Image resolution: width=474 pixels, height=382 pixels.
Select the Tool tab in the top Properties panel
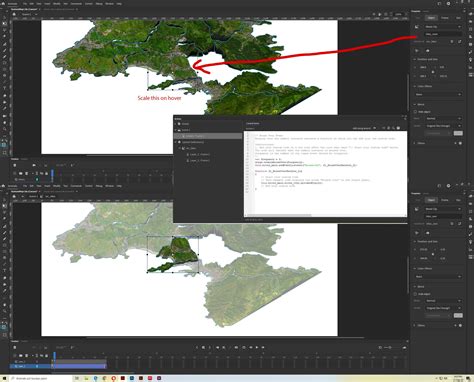click(x=418, y=18)
